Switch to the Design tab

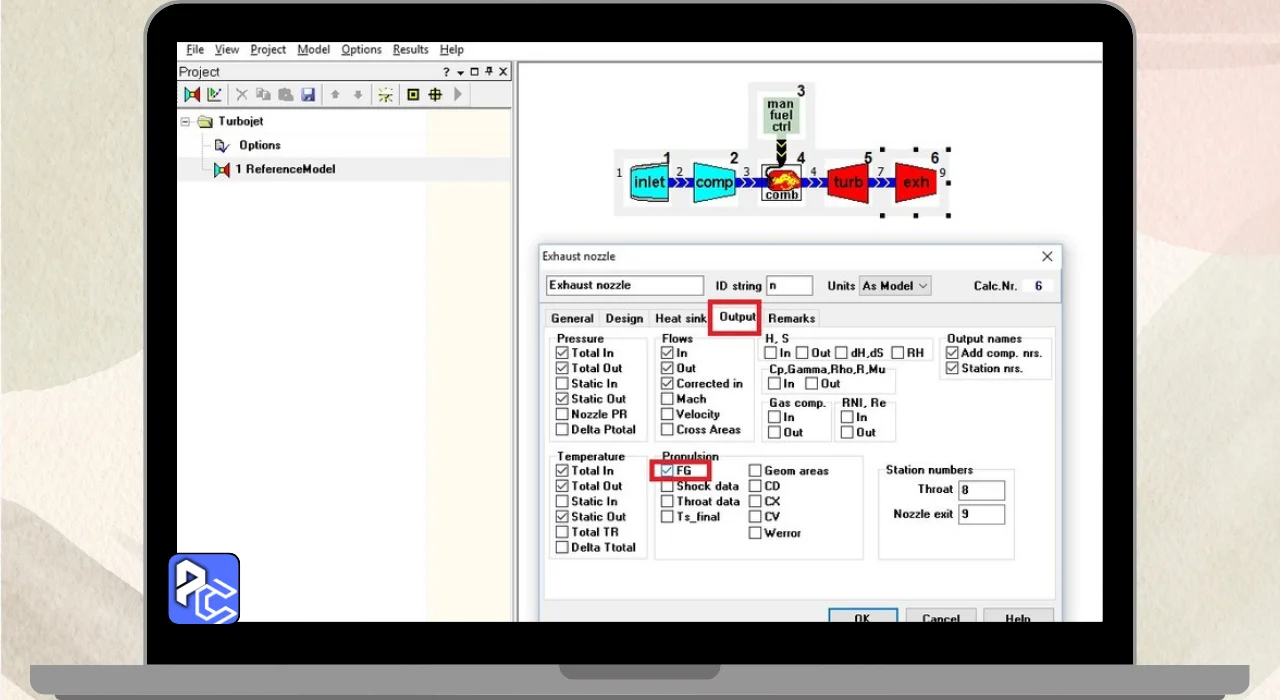click(624, 318)
